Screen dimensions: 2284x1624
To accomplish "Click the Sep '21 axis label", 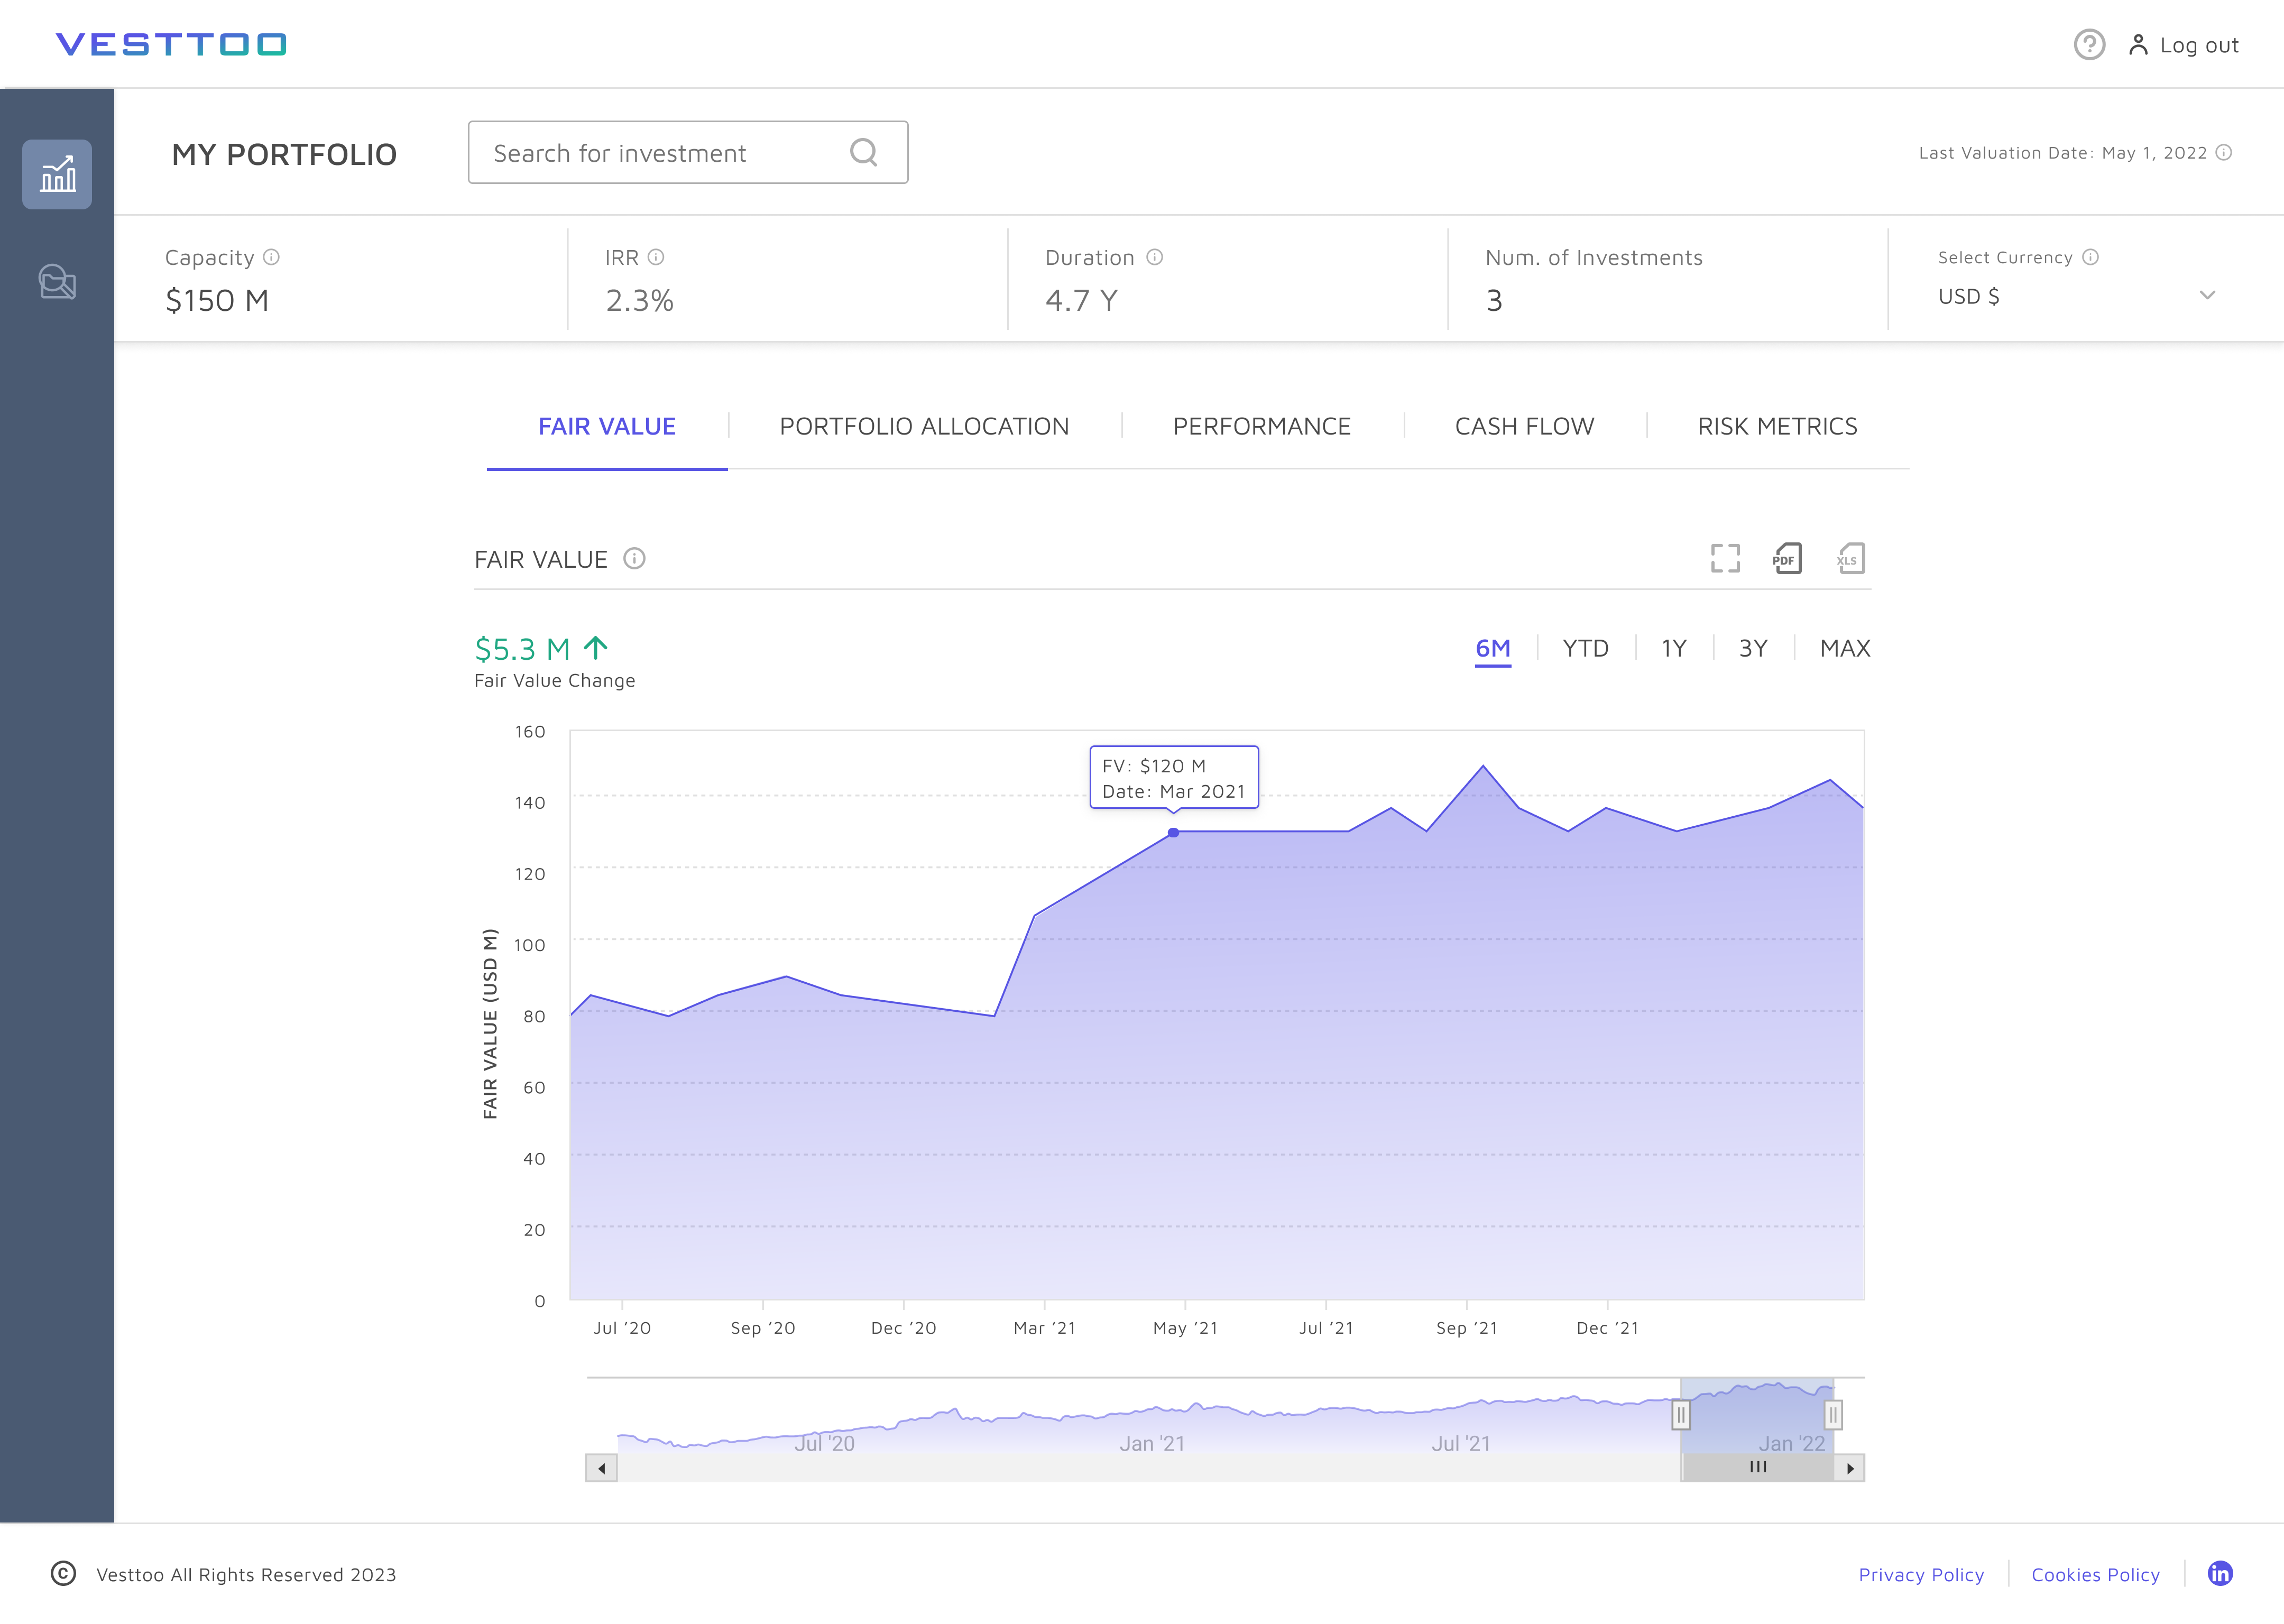I will pos(1466,1328).
